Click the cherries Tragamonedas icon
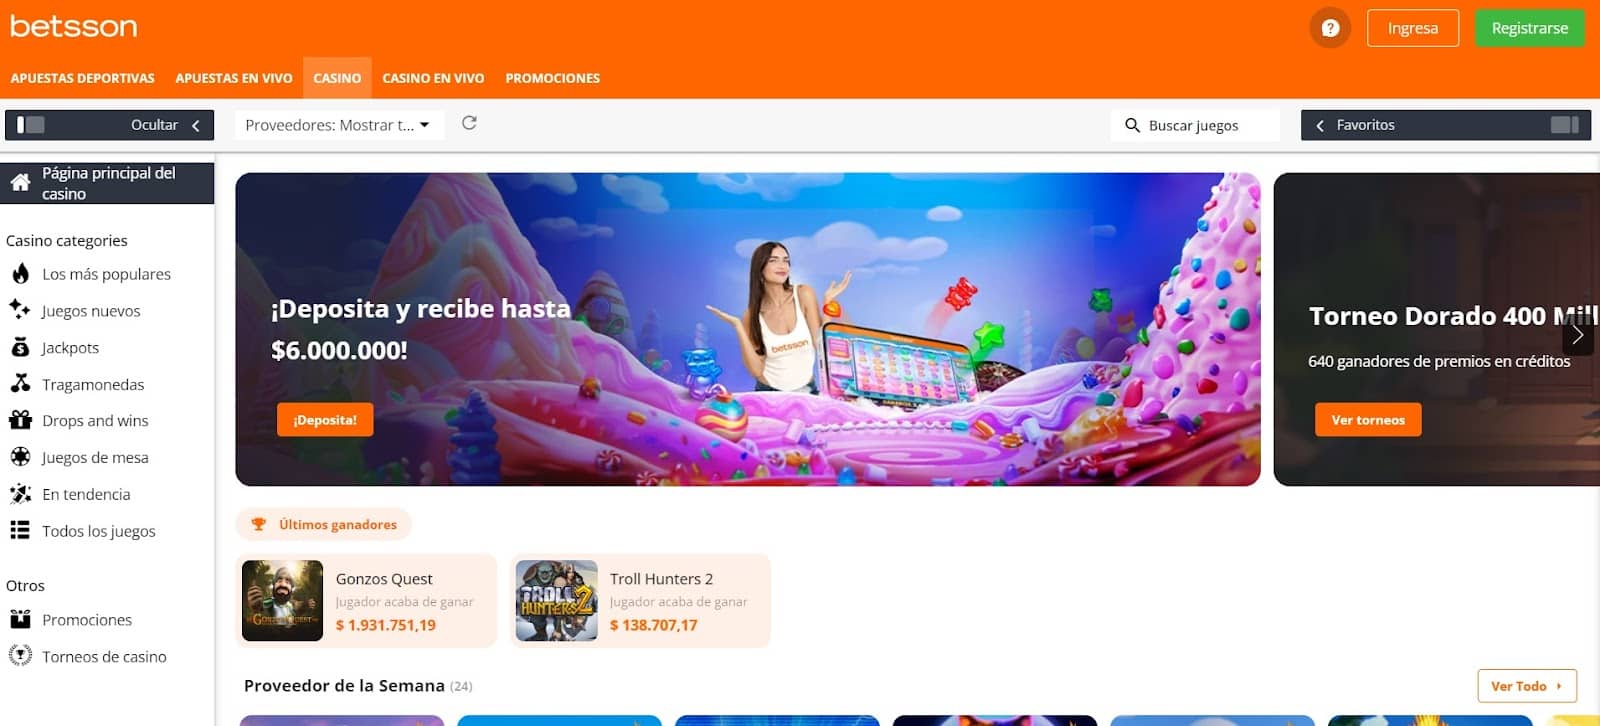The image size is (1600, 726). click(20, 383)
